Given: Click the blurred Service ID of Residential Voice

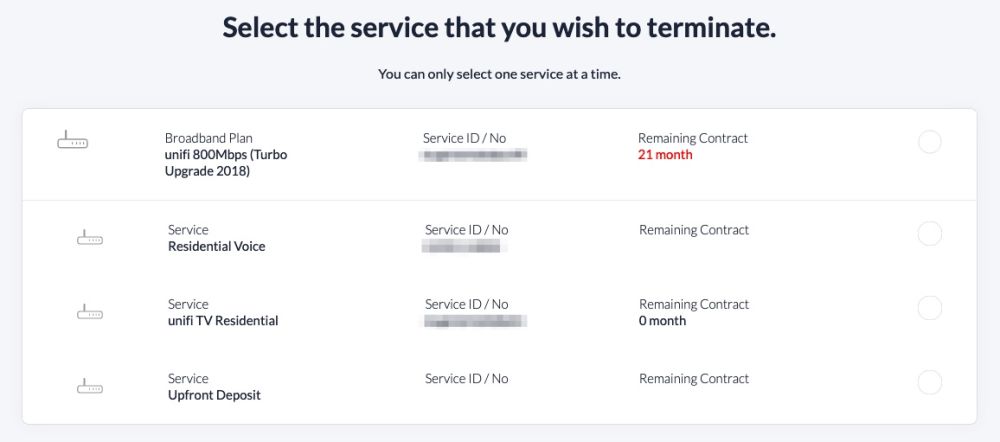Looking at the screenshot, I should pos(461,246).
